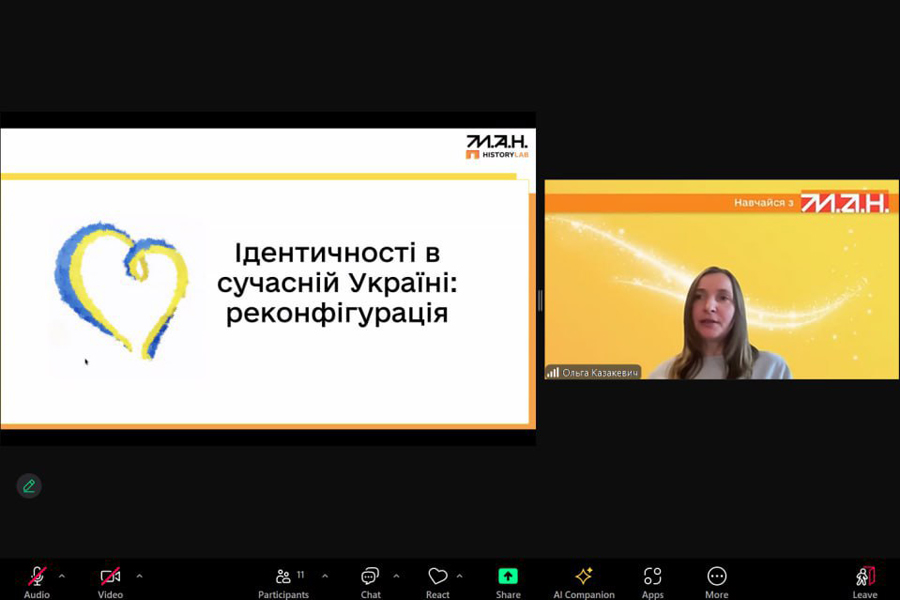Image resolution: width=900 pixels, height=600 pixels.
Task: Open the React heart menu
Action: pos(437,582)
